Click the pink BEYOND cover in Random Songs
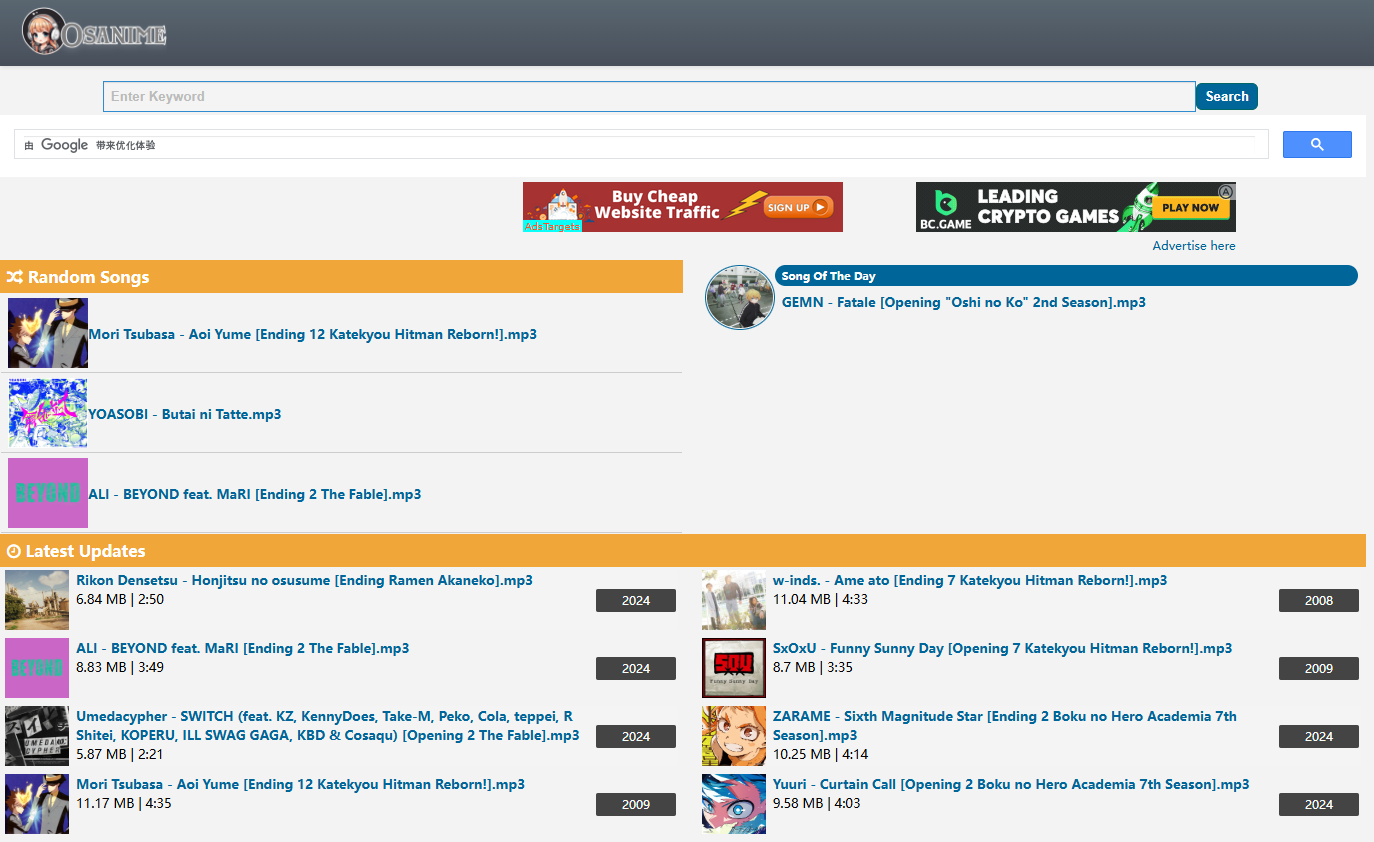This screenshot has height=842, width=1374. [x=48, y=493]
